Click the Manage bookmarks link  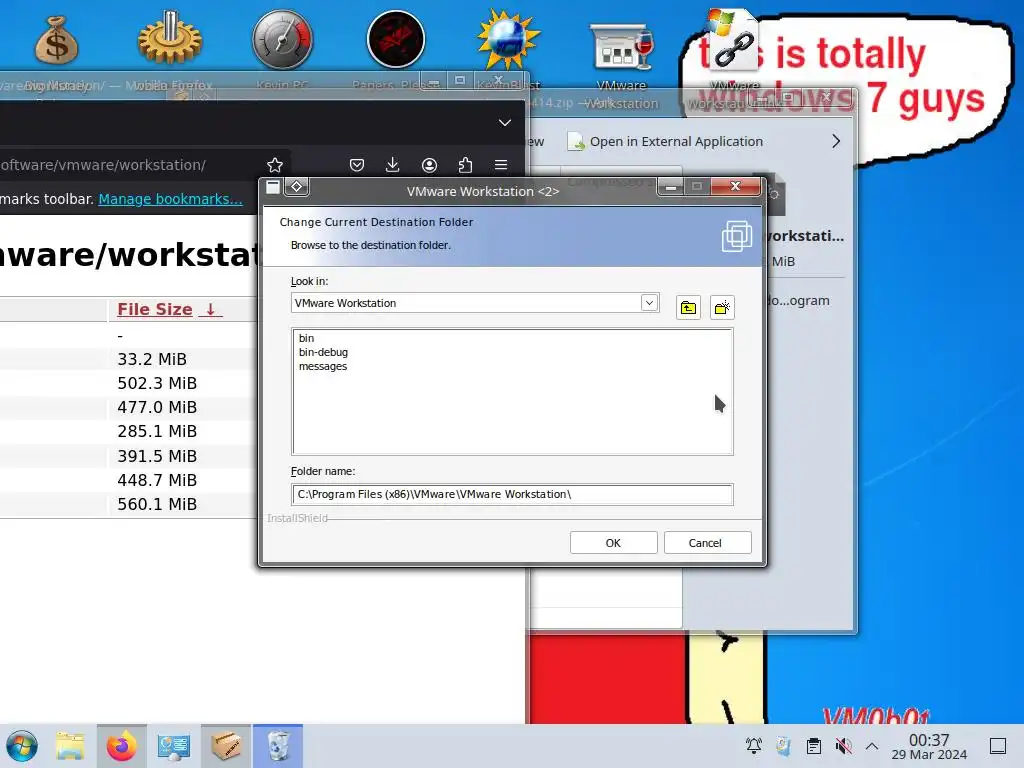170,199
